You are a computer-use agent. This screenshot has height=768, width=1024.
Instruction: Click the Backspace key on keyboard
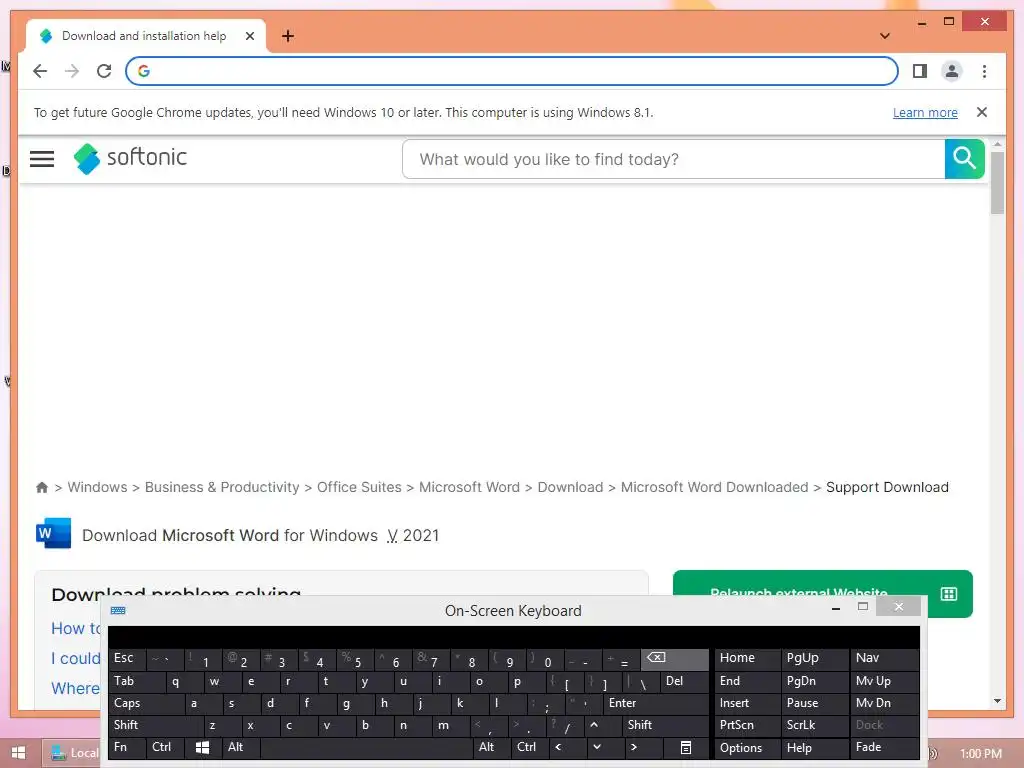click(x=674, y=658)
